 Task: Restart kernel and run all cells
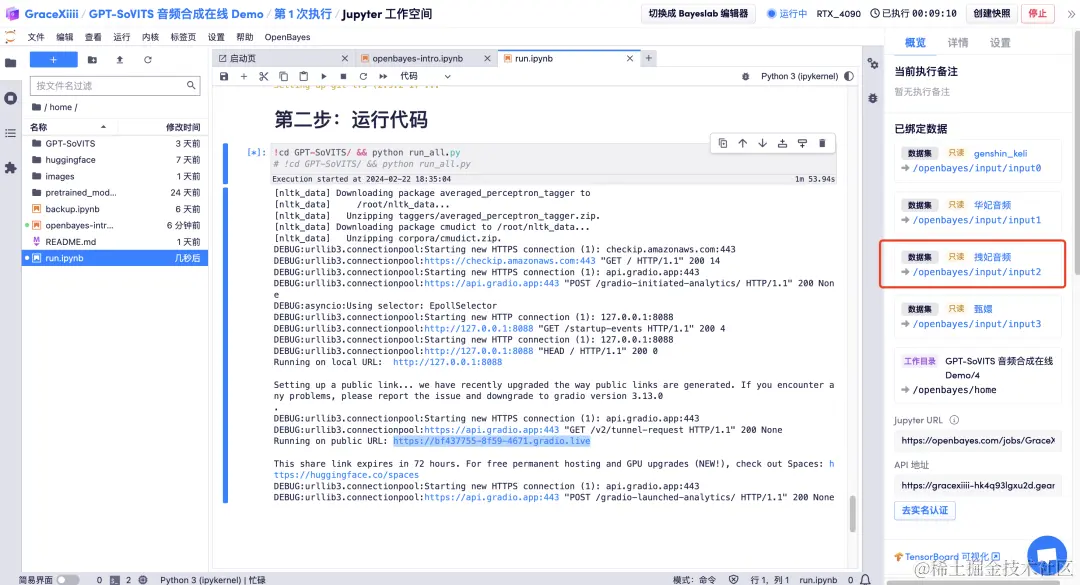point(383,76)
